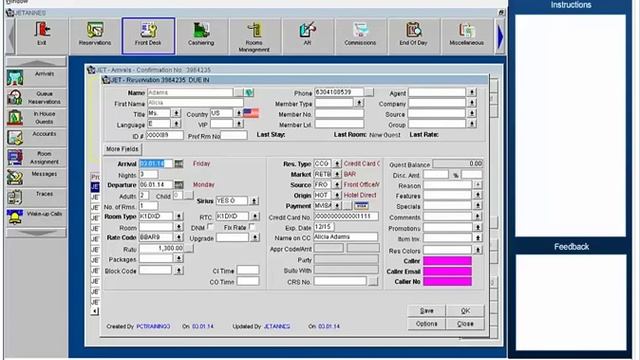640x360 pixels.
Task: Click the Rate amount field
Action: [x=162, y=248]
